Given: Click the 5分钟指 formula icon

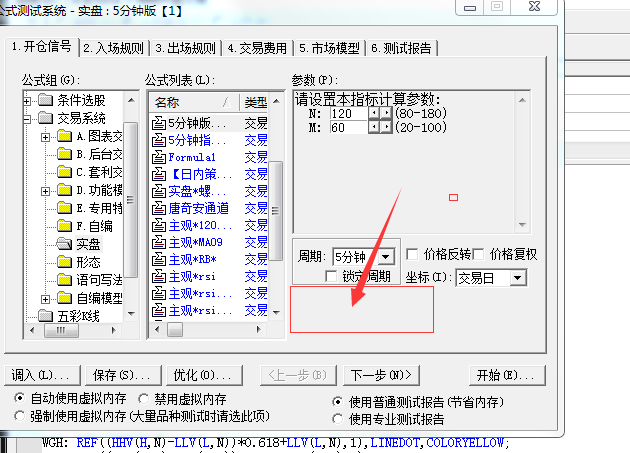Looking at the screenshot, I should [x=159, y=140].
